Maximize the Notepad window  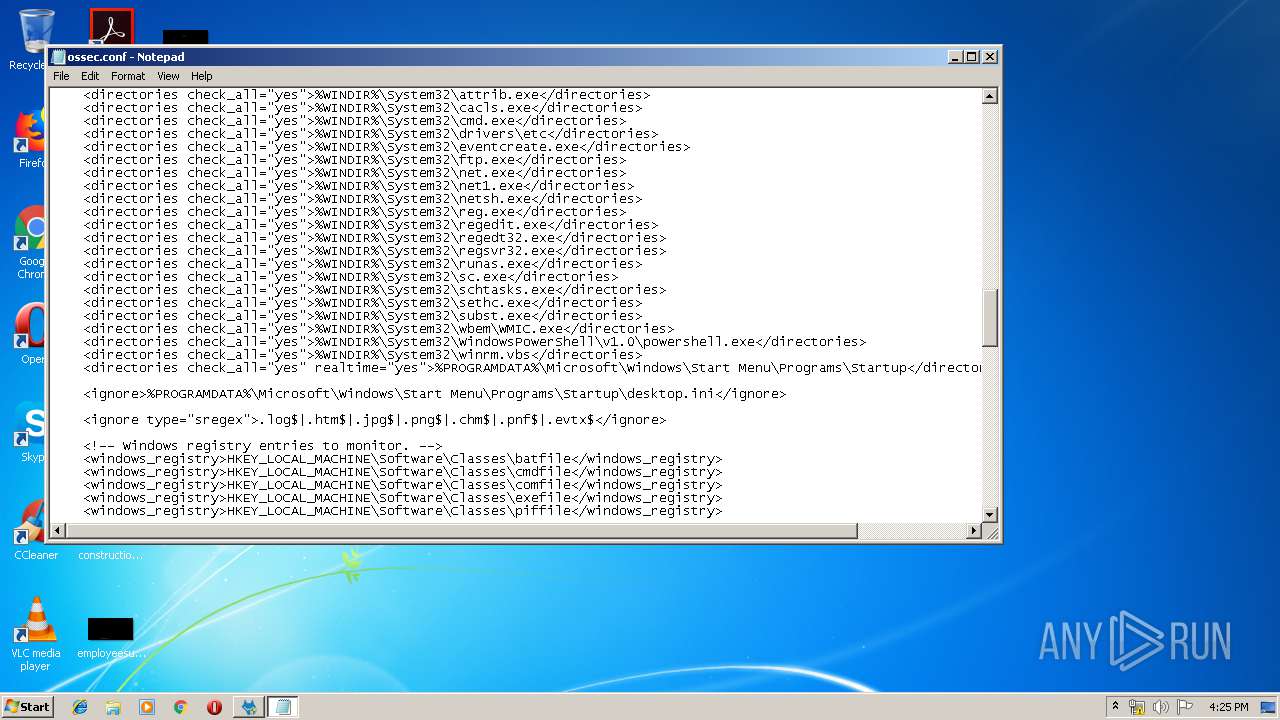tap(971, 57)
